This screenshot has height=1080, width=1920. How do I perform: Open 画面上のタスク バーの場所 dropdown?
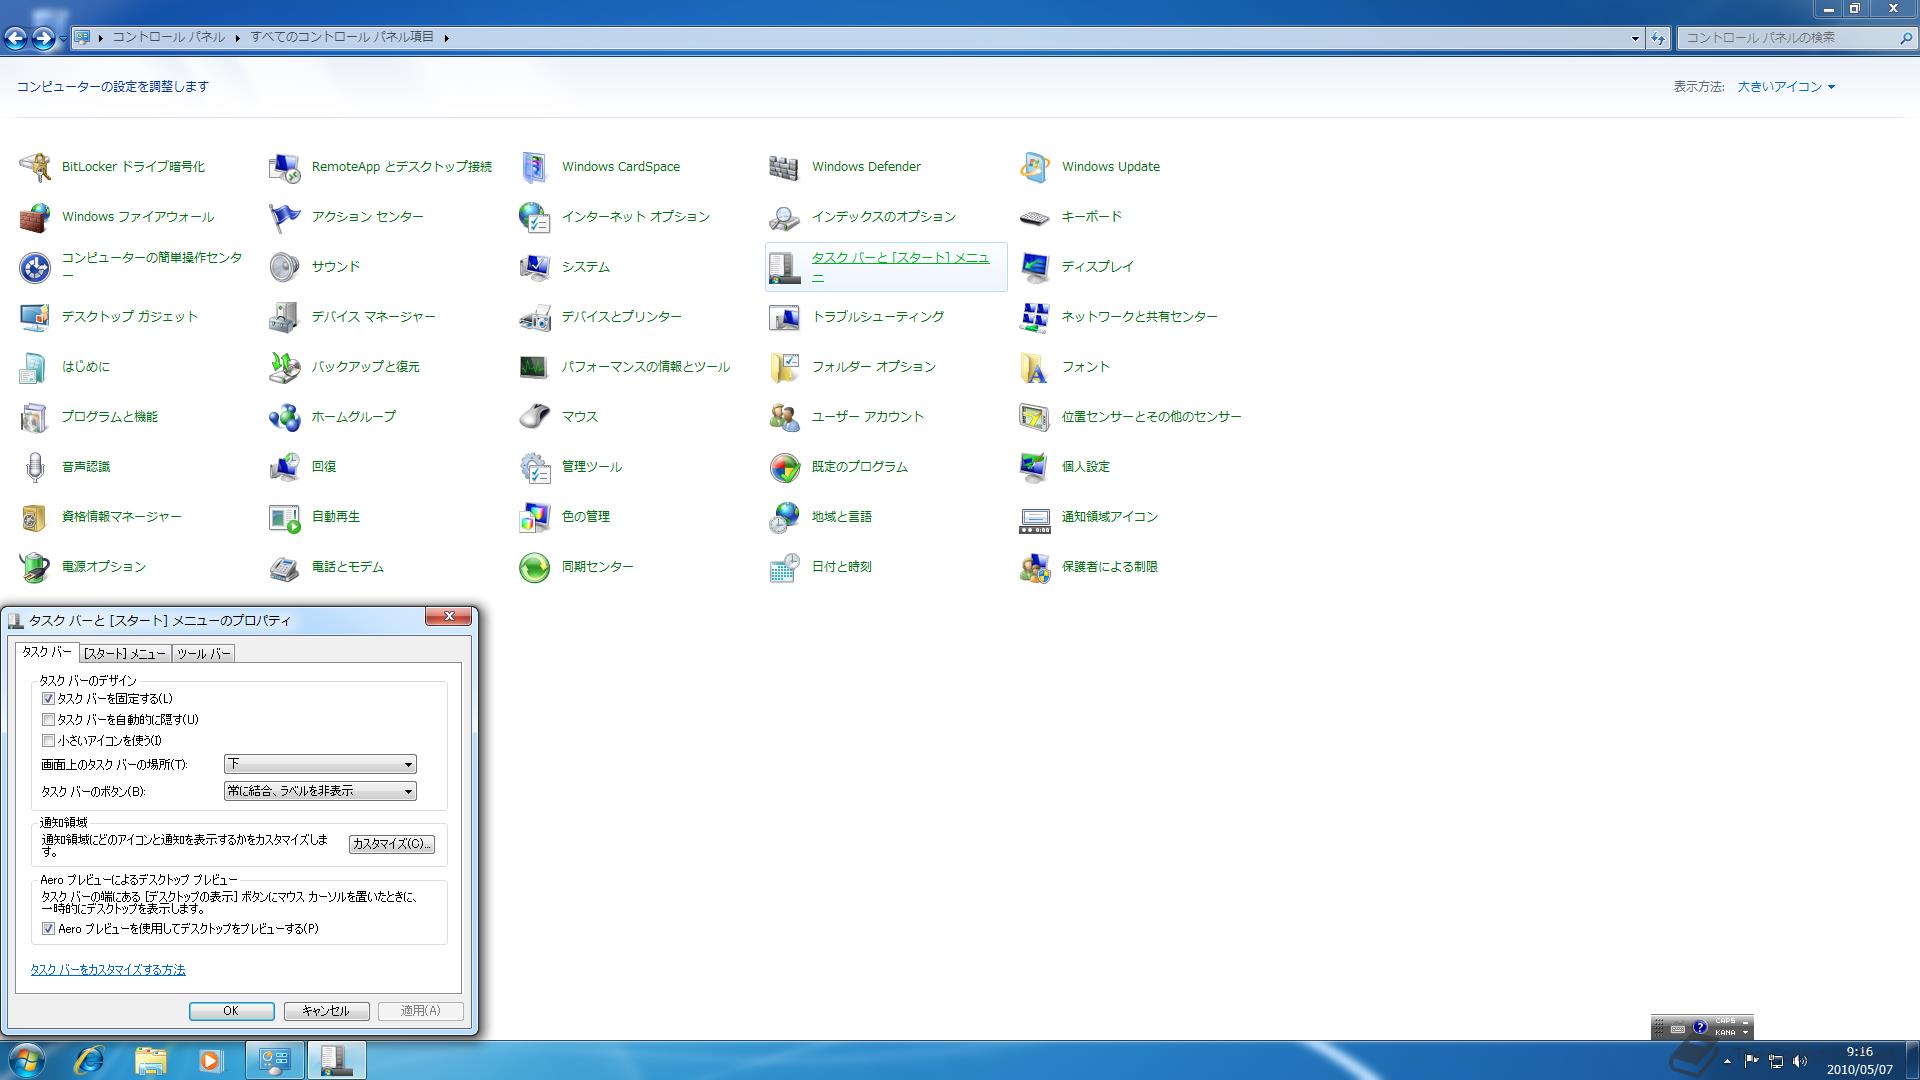coord(320,764)
